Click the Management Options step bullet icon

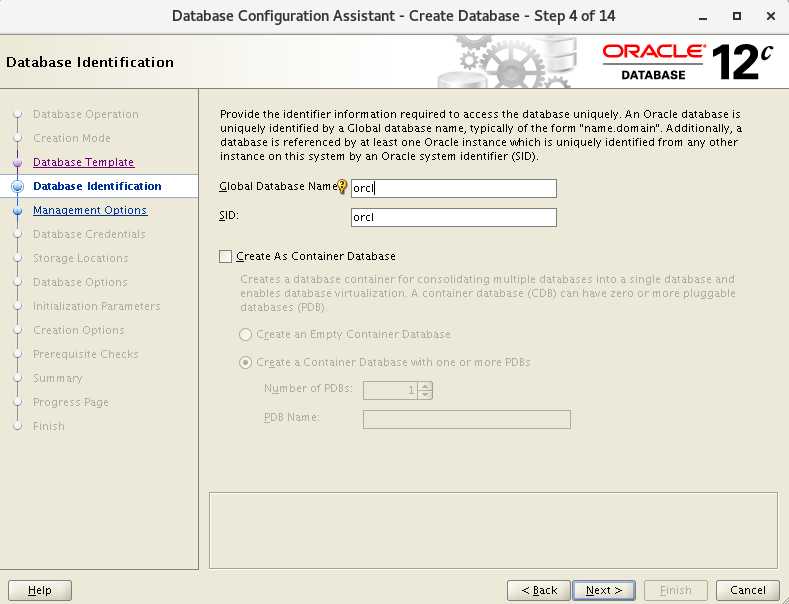click(x=18, y=210)
